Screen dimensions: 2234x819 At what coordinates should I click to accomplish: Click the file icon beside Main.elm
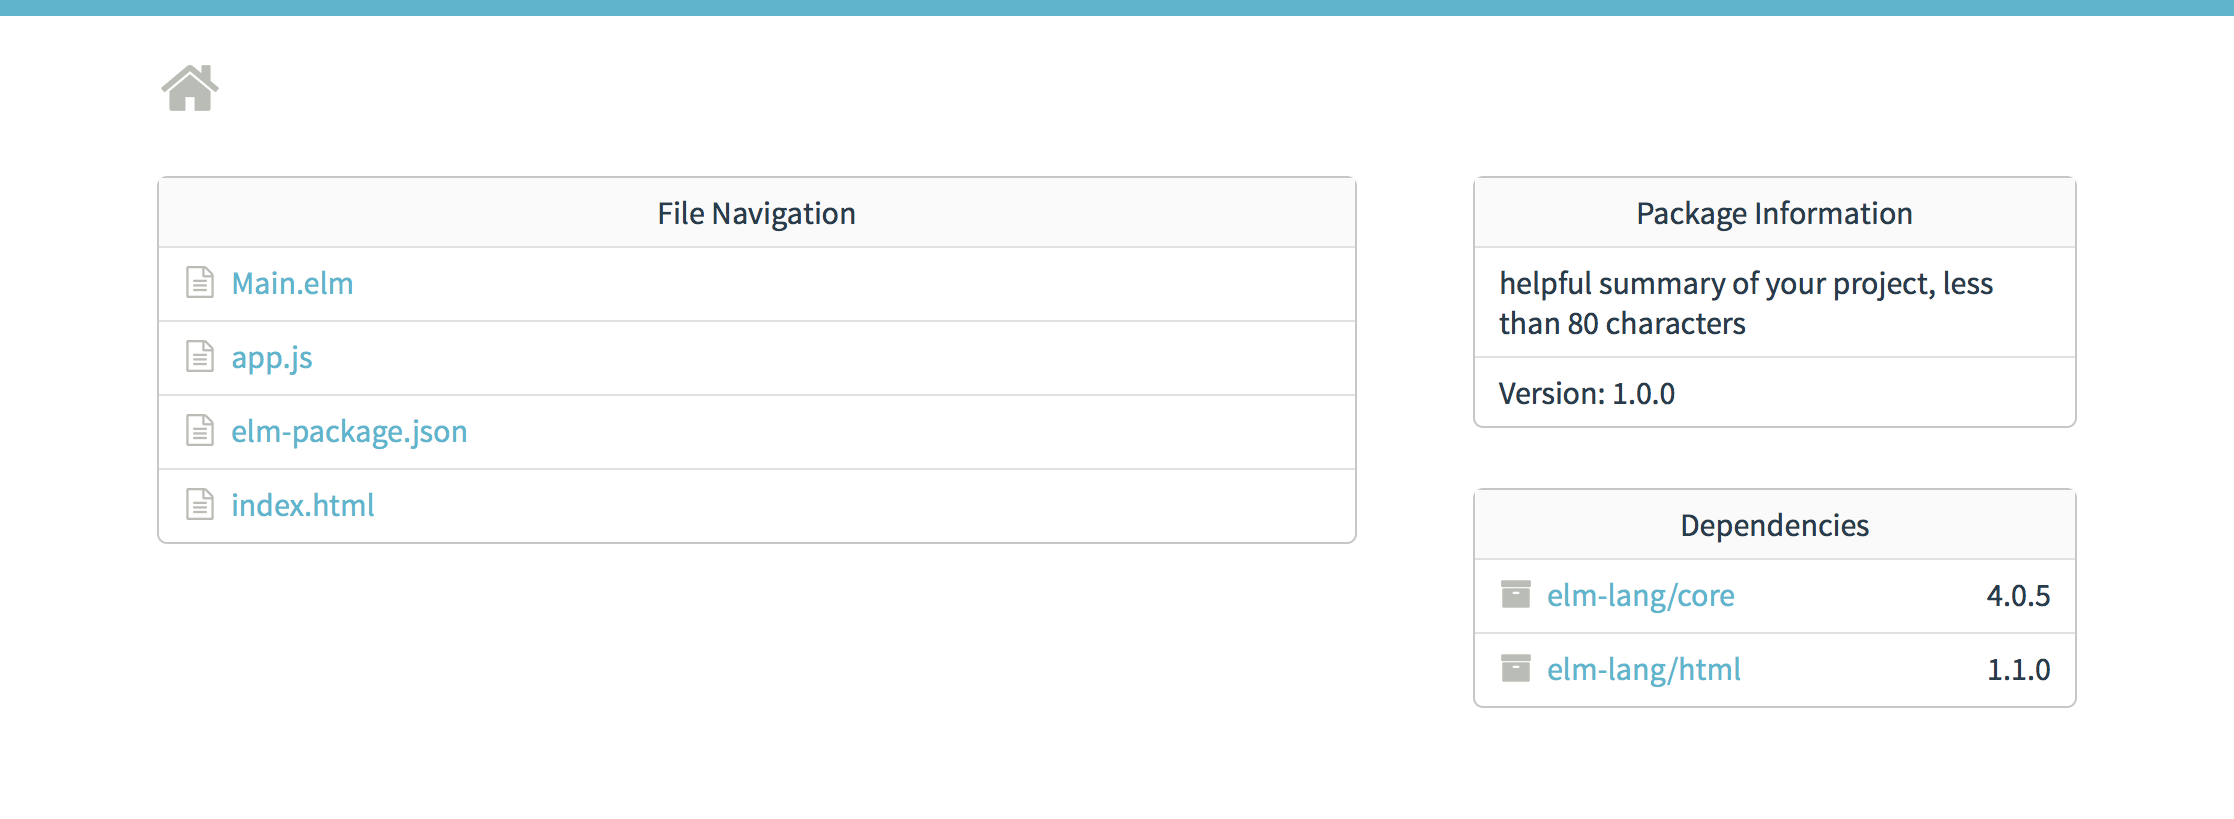pyautogui.click(x=200, y=283)
